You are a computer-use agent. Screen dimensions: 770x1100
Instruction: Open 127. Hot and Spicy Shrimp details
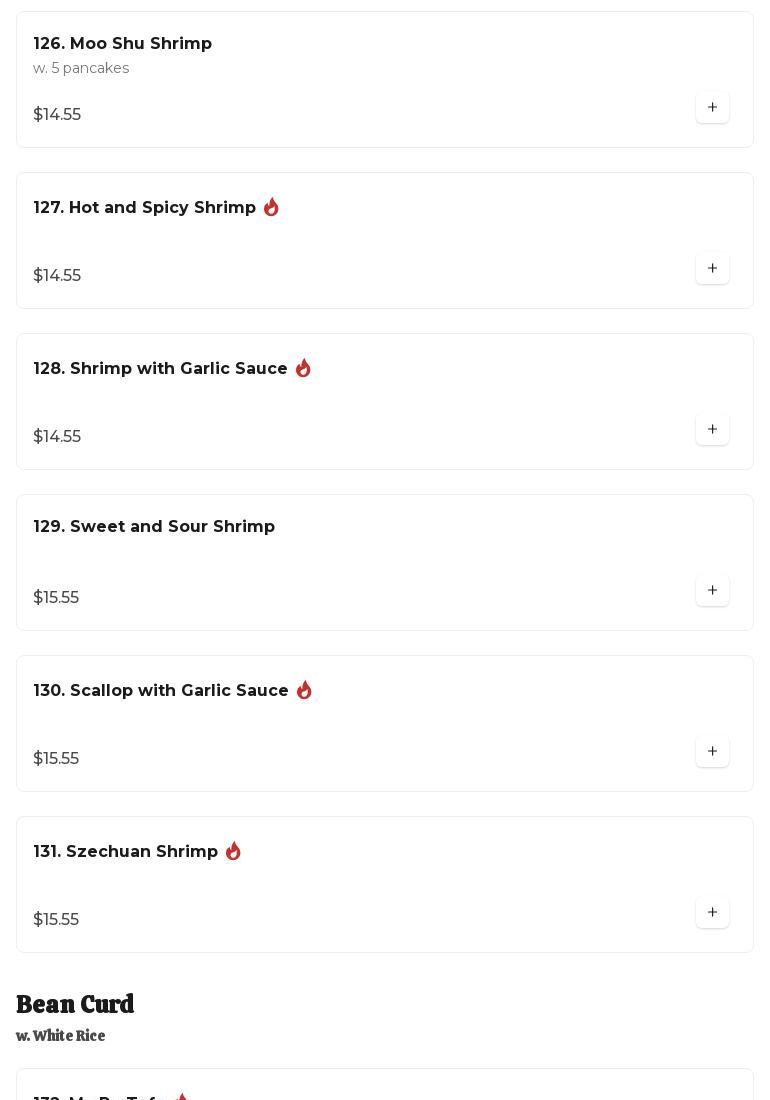tap(144, 208)
